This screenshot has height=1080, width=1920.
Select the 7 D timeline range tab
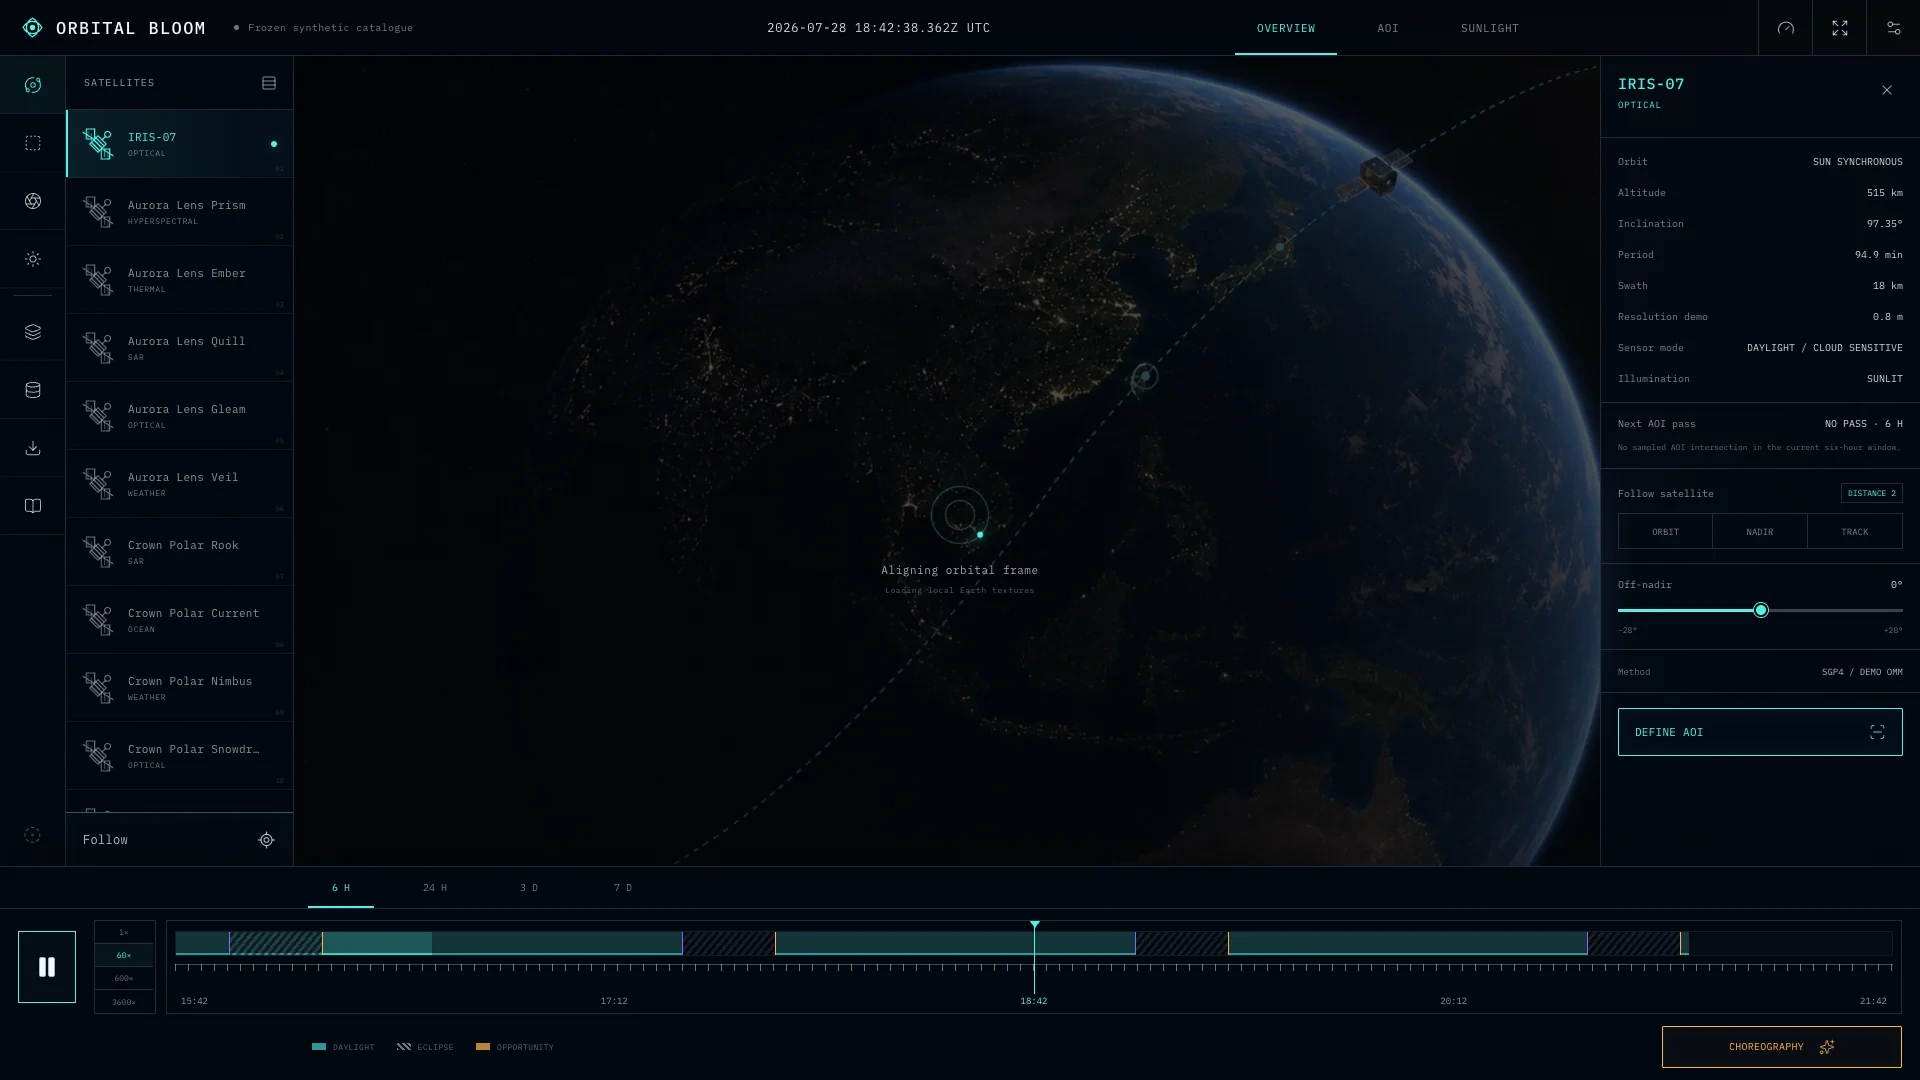(623, 888)
